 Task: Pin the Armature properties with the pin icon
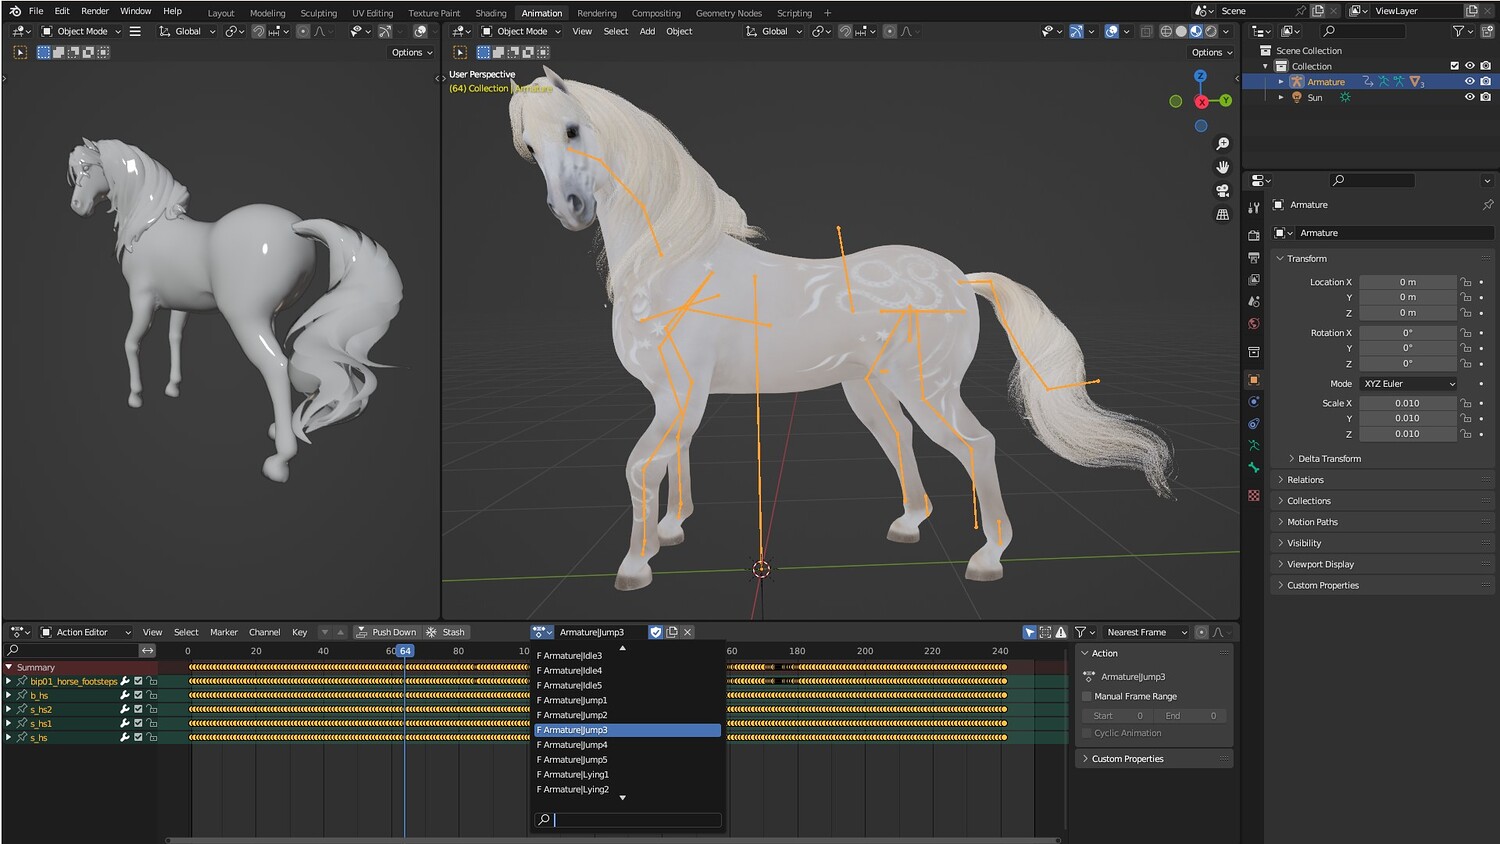coord(1487,205)
